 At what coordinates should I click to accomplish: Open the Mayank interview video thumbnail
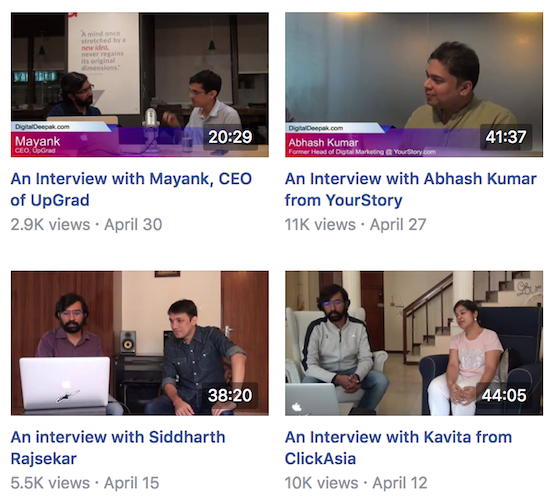[140, 85]
